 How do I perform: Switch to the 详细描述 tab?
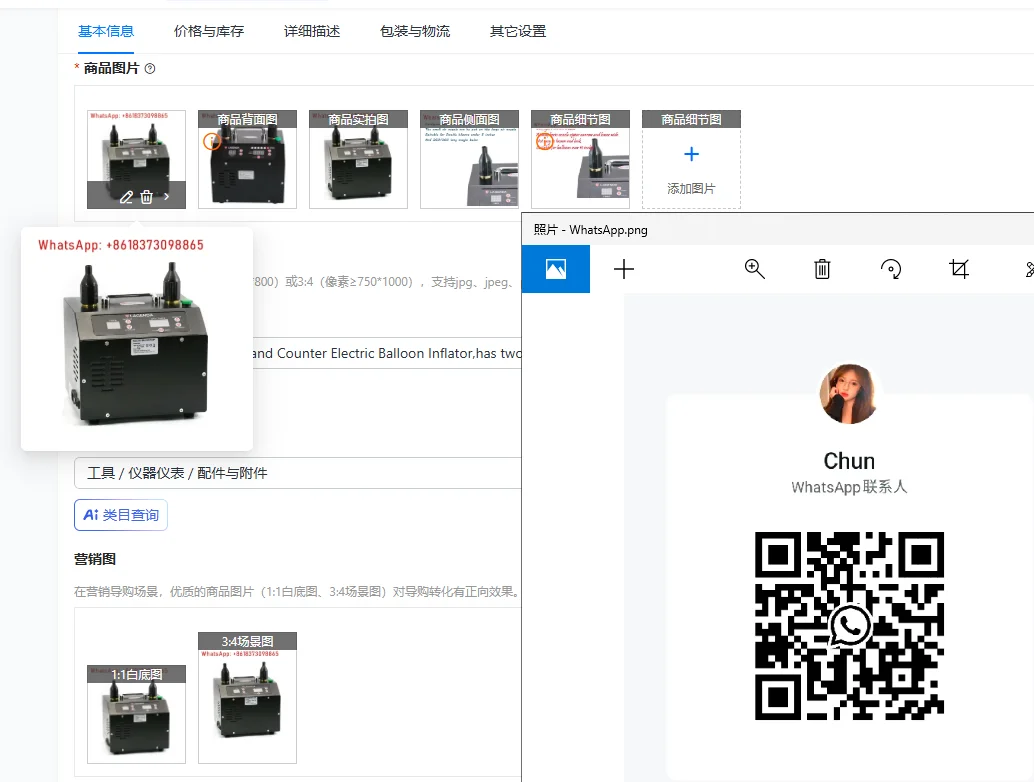(312, 31)
